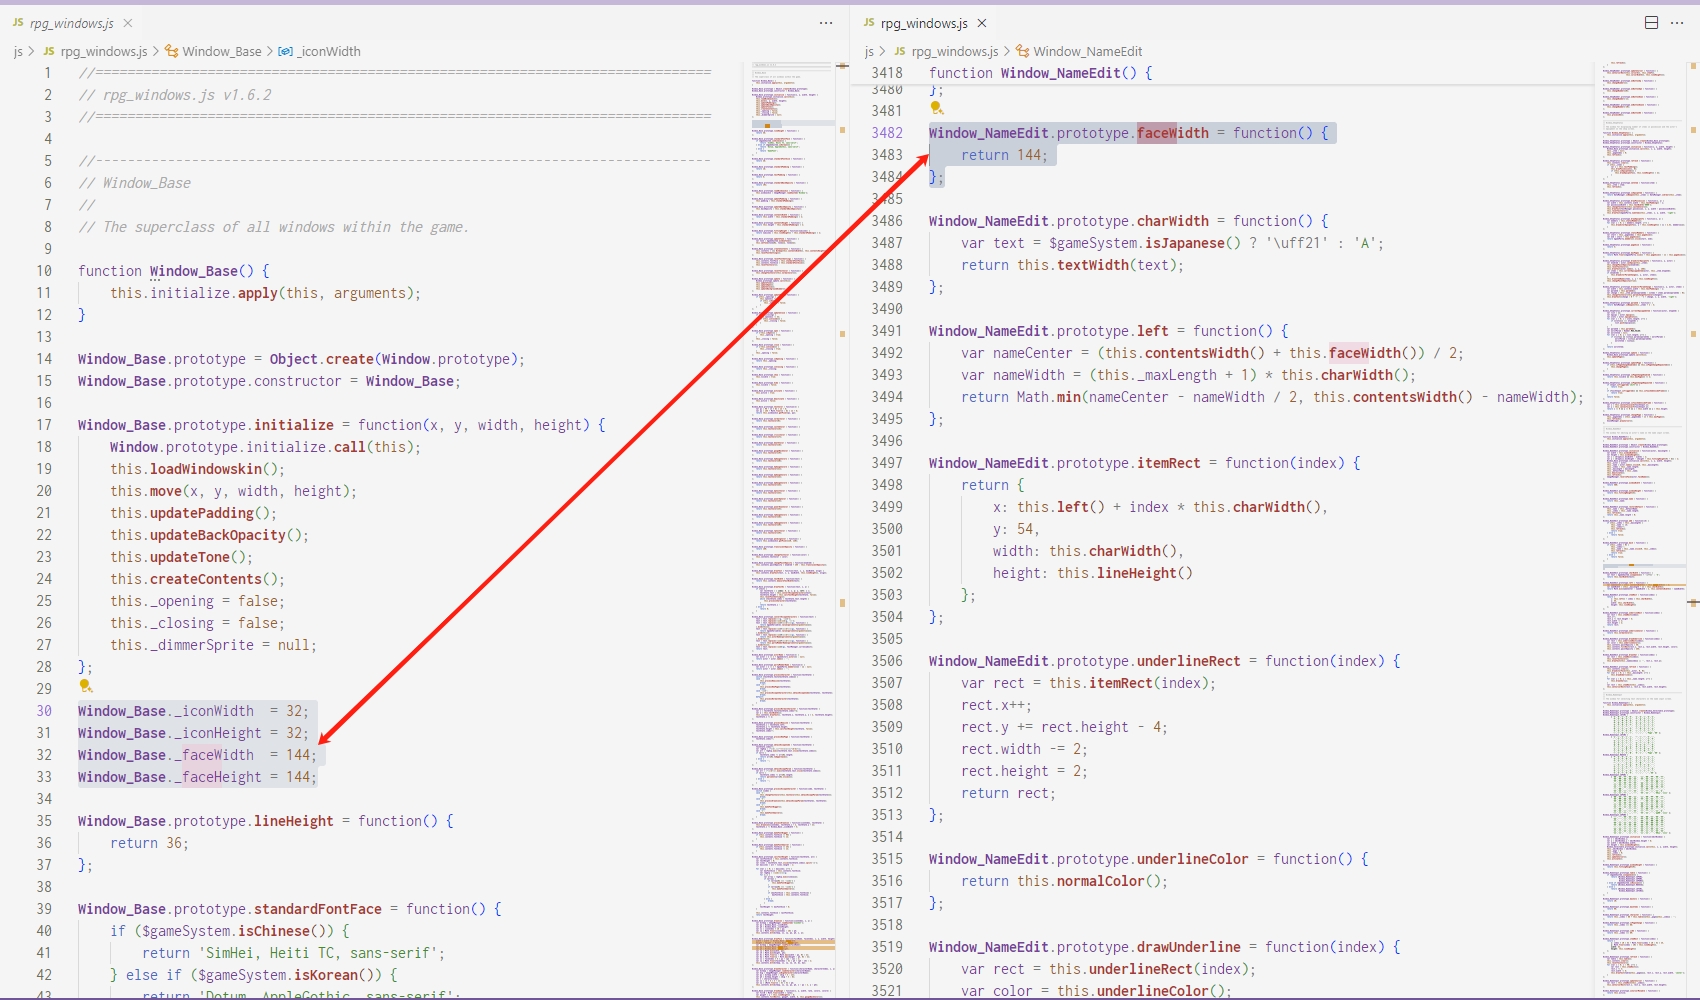Click line number 3482 in right editor
This screenshot has width=1700, height=1000.
(x=887, y=133)
